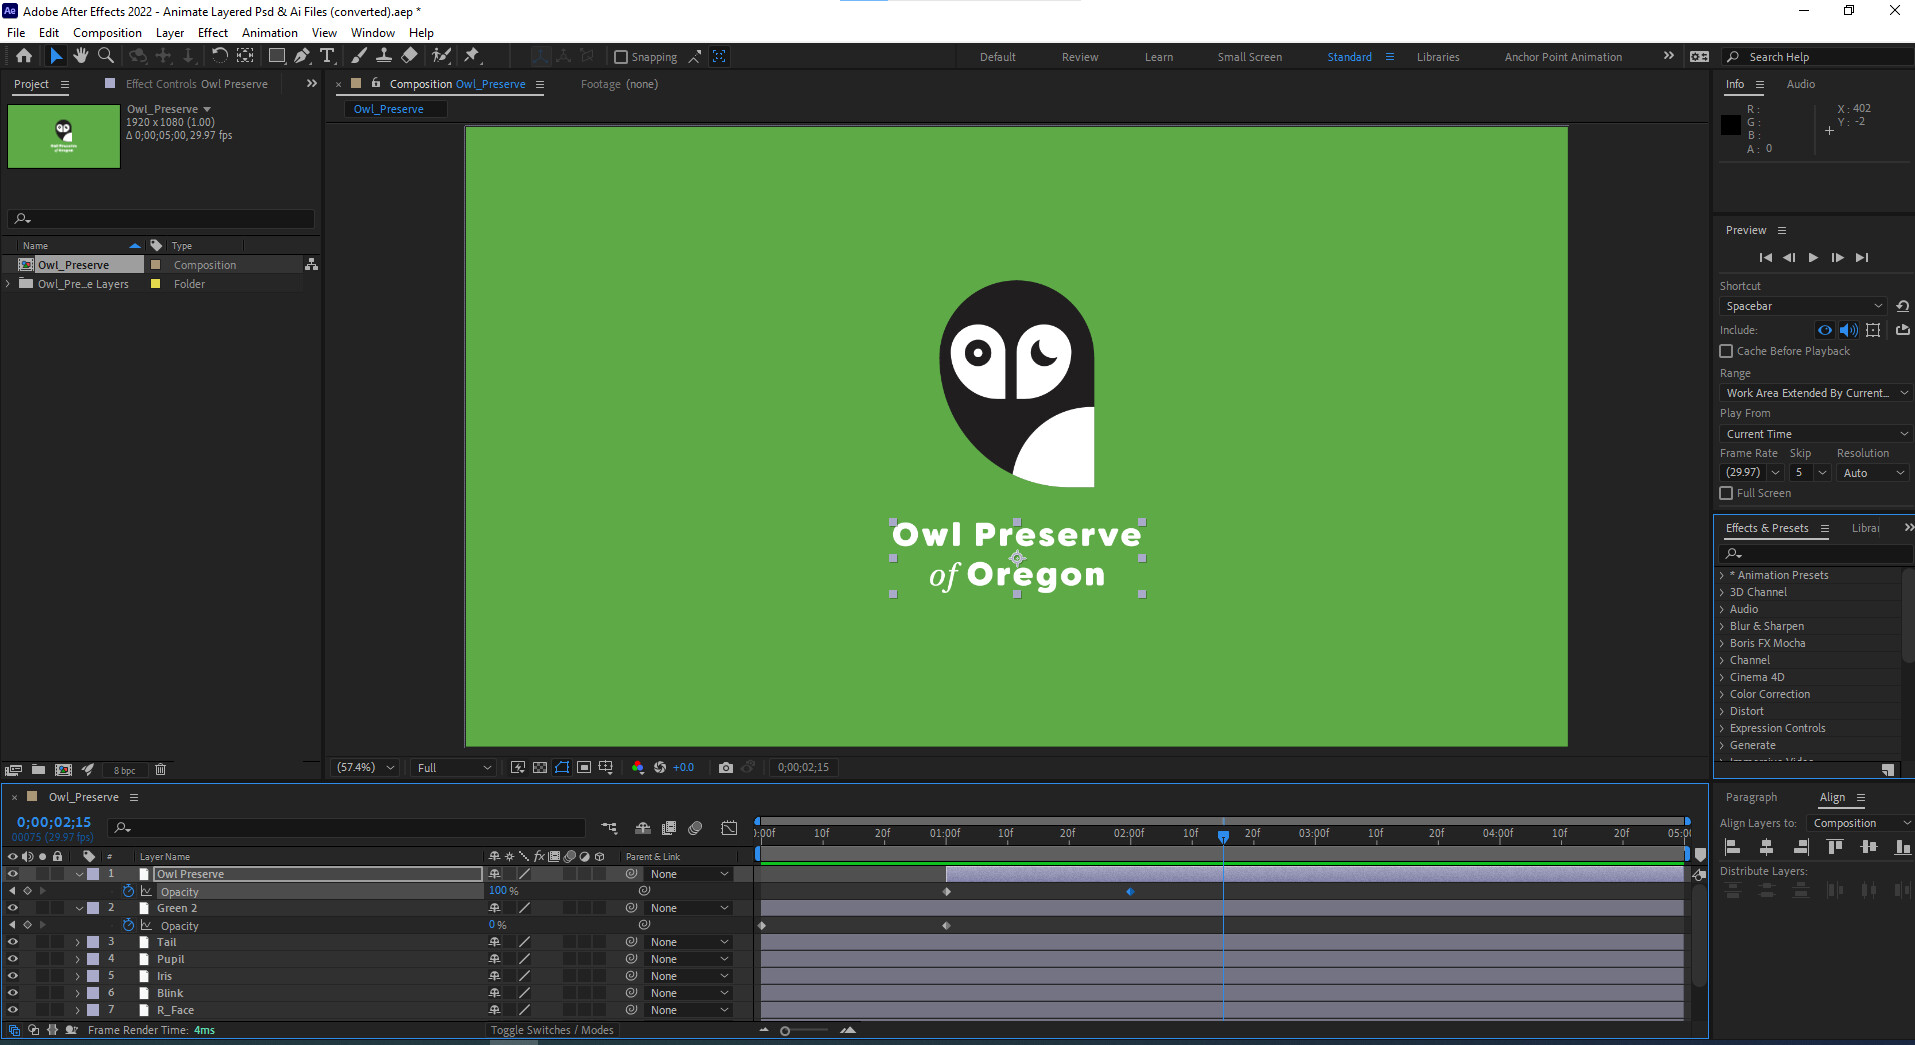The width and height of the screenshot is (1915, 1045).
Task: Switch to the Effects & Presets tab
Action: 1768,528
